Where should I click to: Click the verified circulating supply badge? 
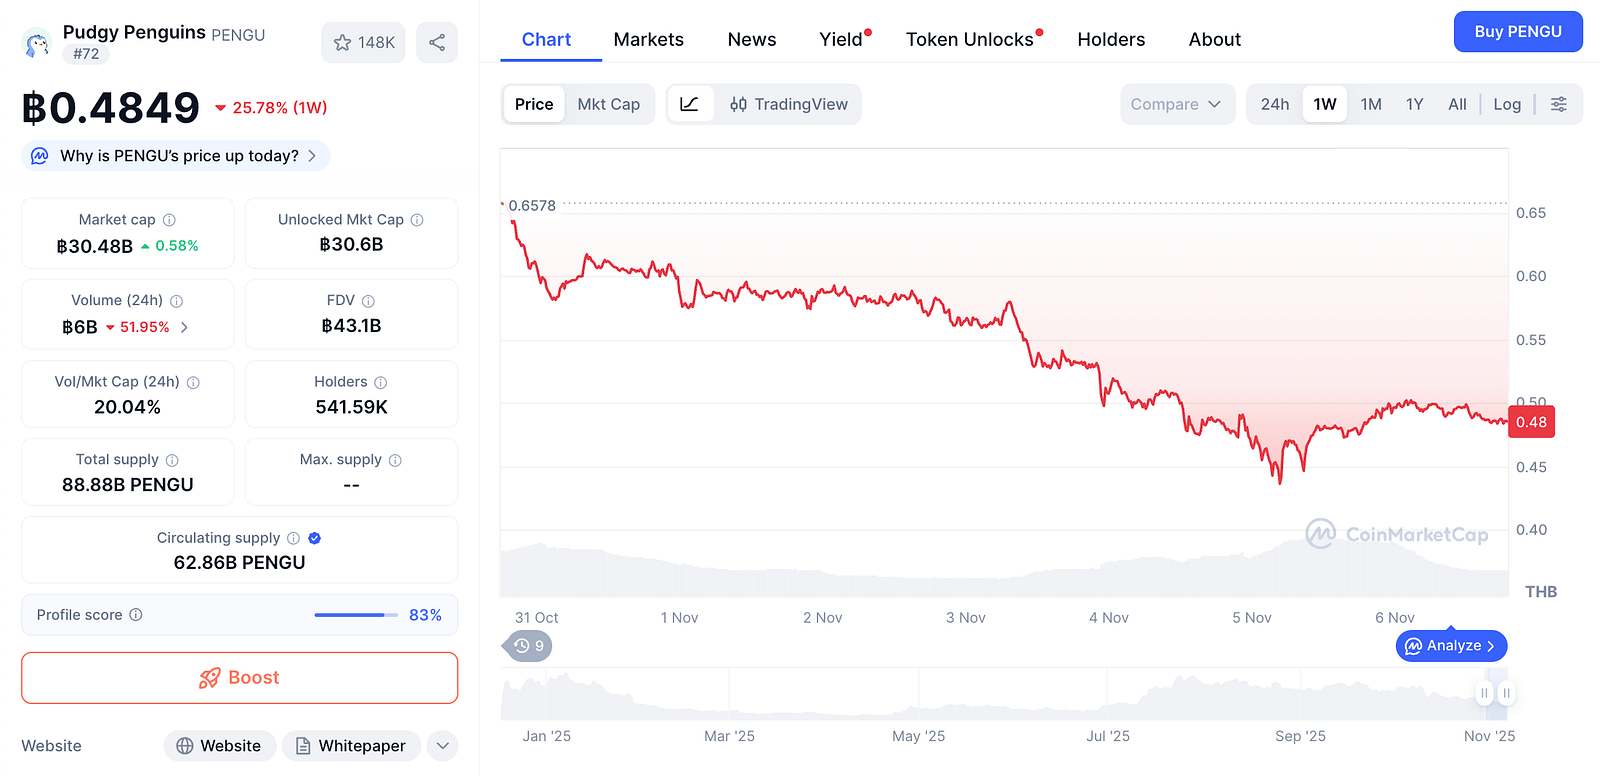click(315, 538)
